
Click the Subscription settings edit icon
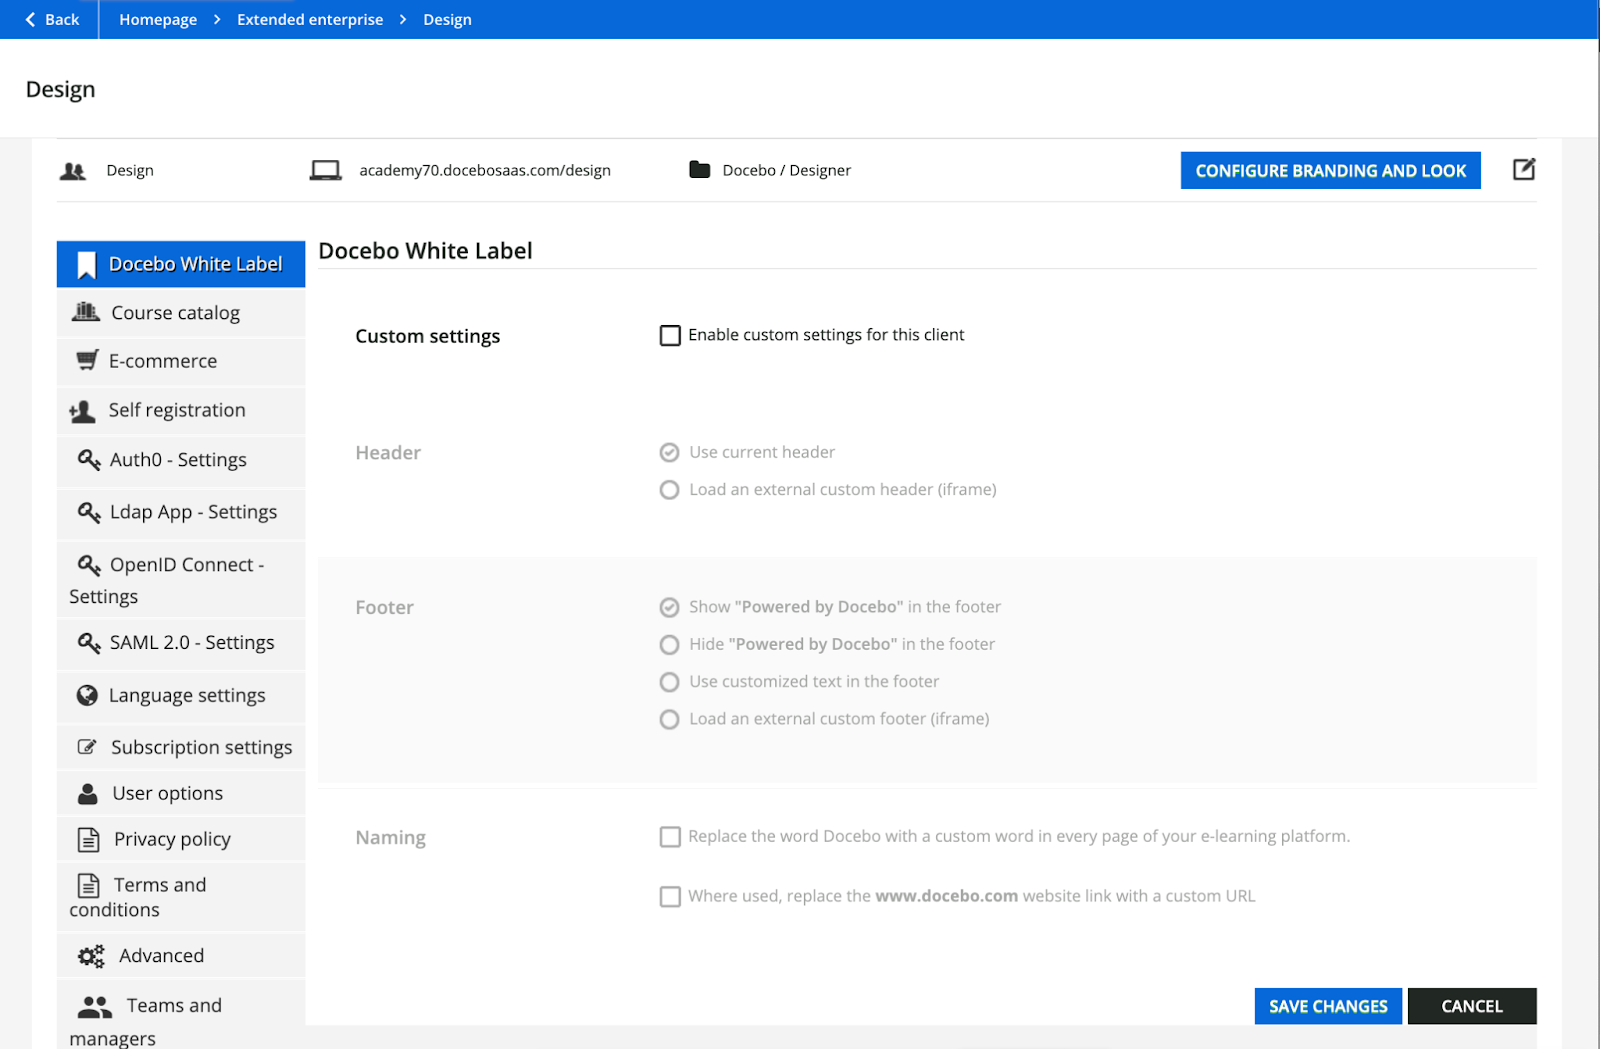[x=87, y=747]
